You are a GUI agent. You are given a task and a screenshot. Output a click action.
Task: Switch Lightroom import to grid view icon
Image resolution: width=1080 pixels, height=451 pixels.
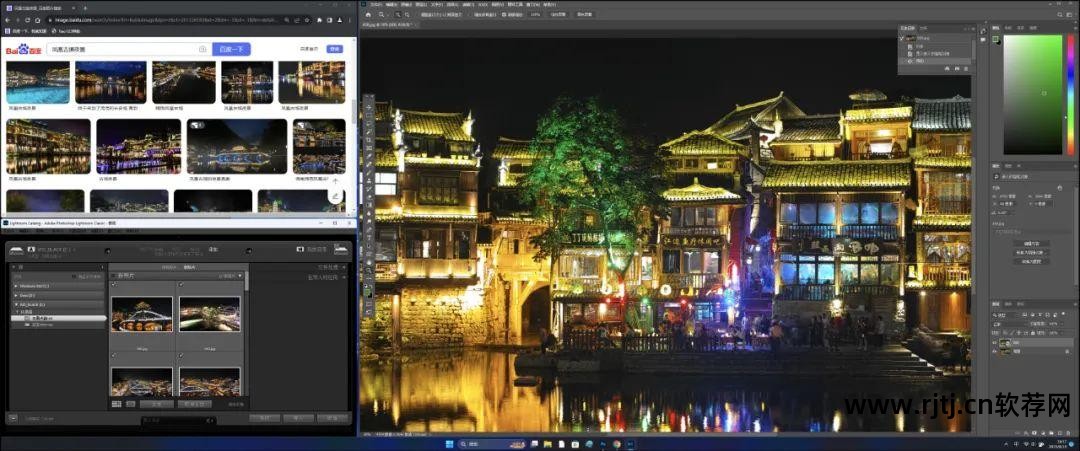pos(117,404)
